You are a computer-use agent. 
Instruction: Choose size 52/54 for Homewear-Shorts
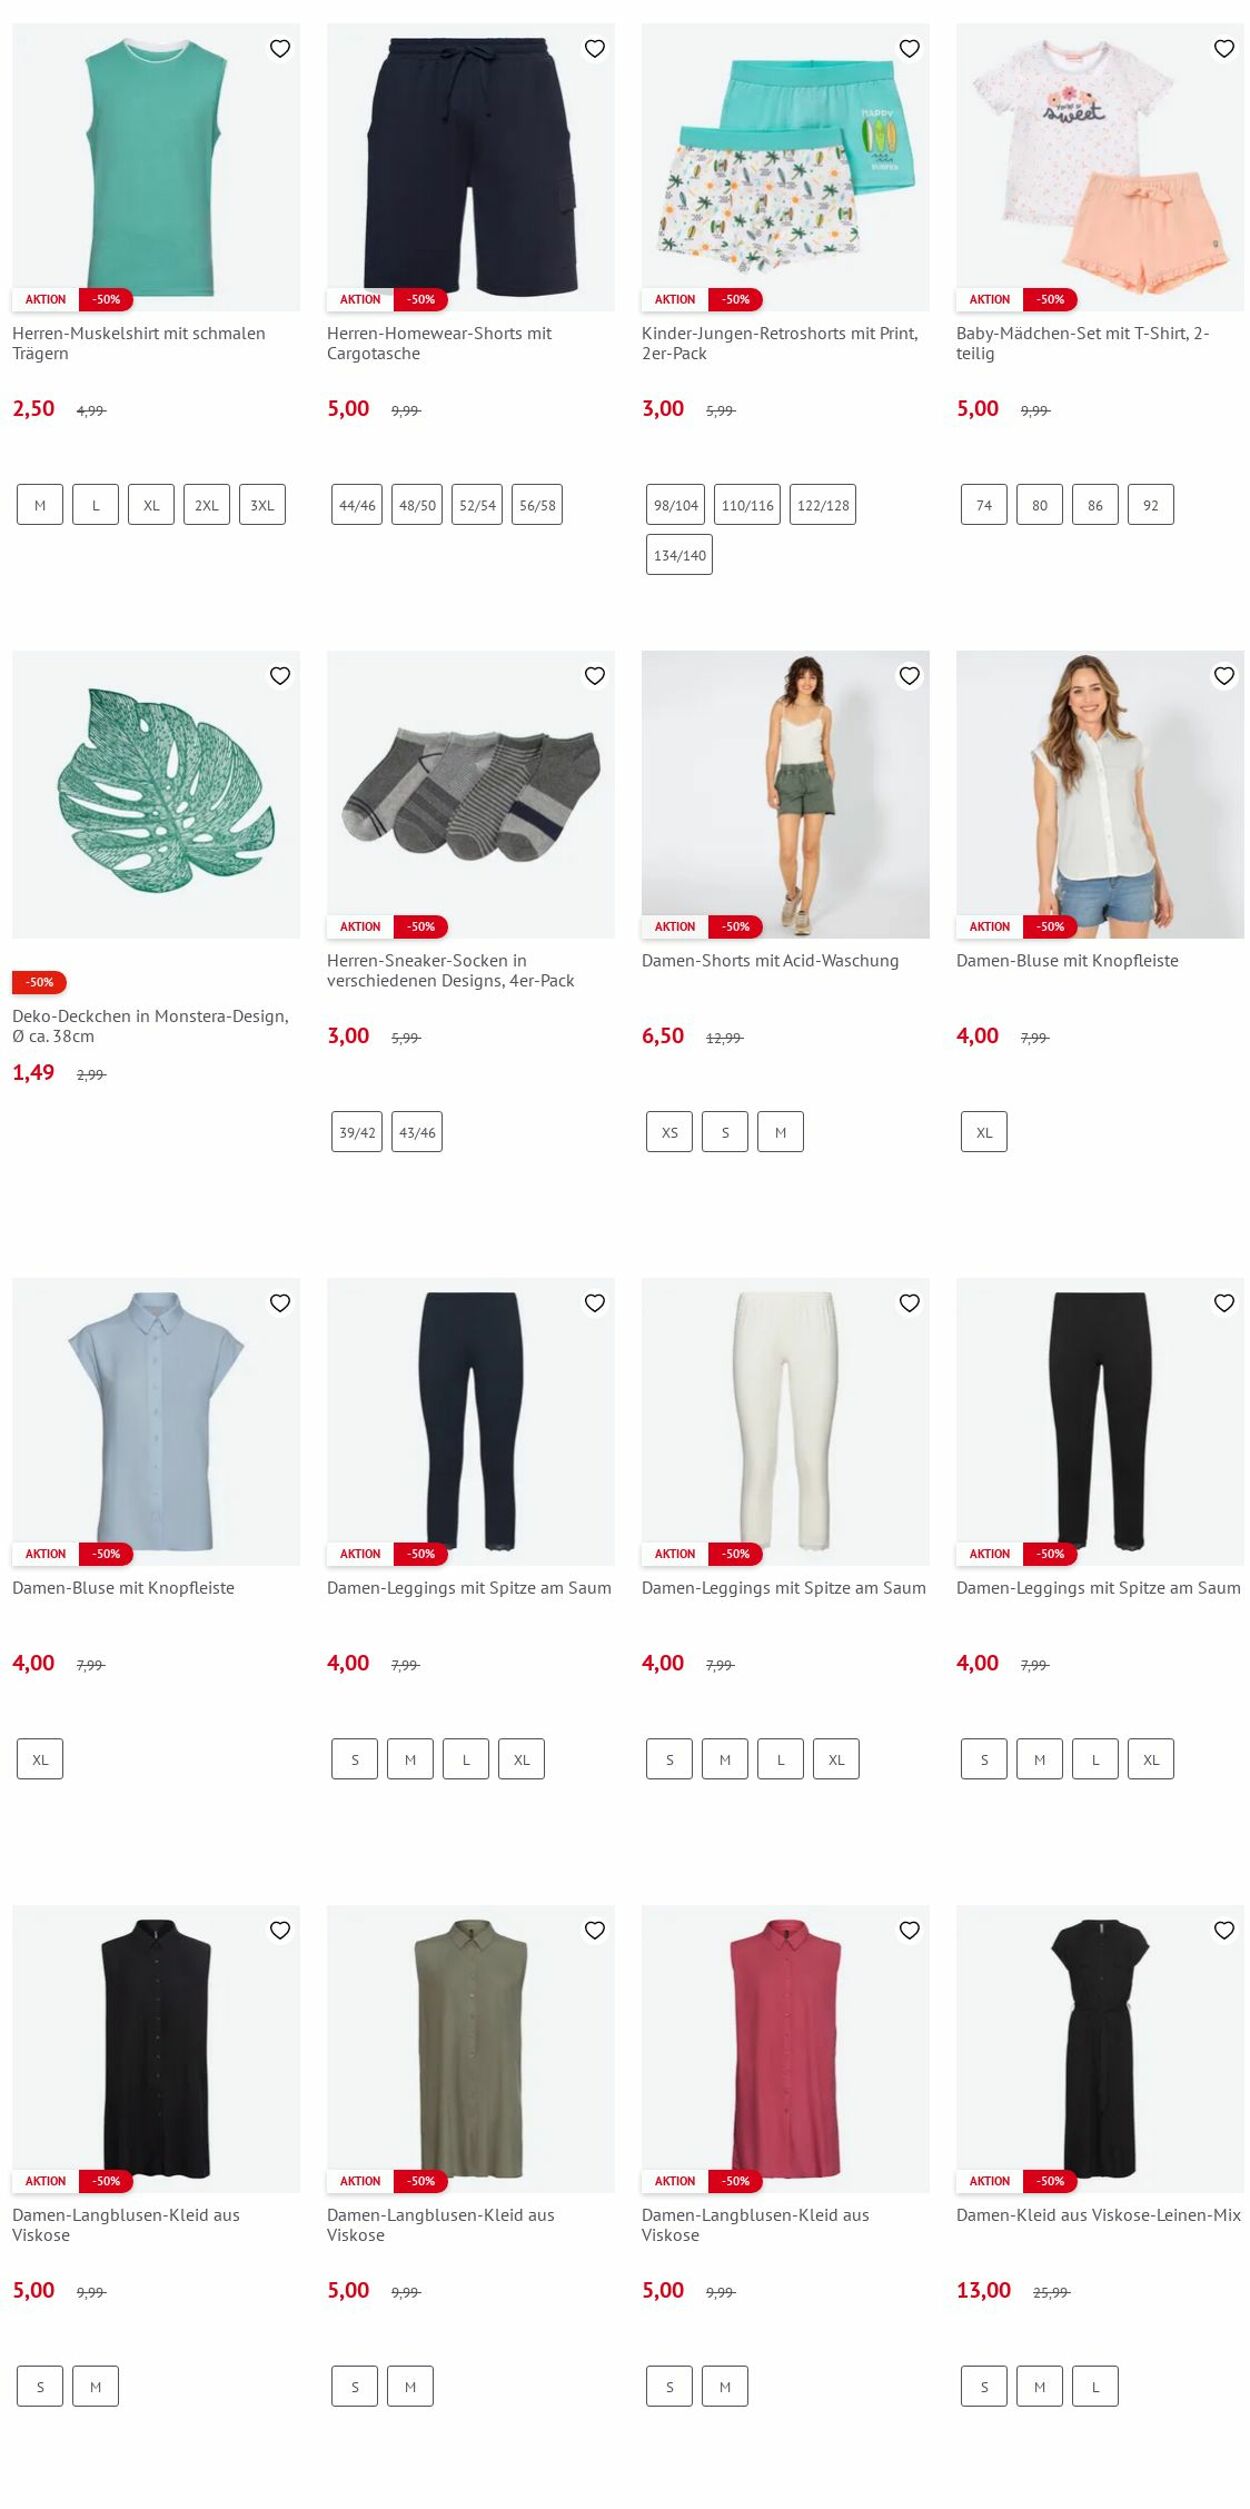477,505
